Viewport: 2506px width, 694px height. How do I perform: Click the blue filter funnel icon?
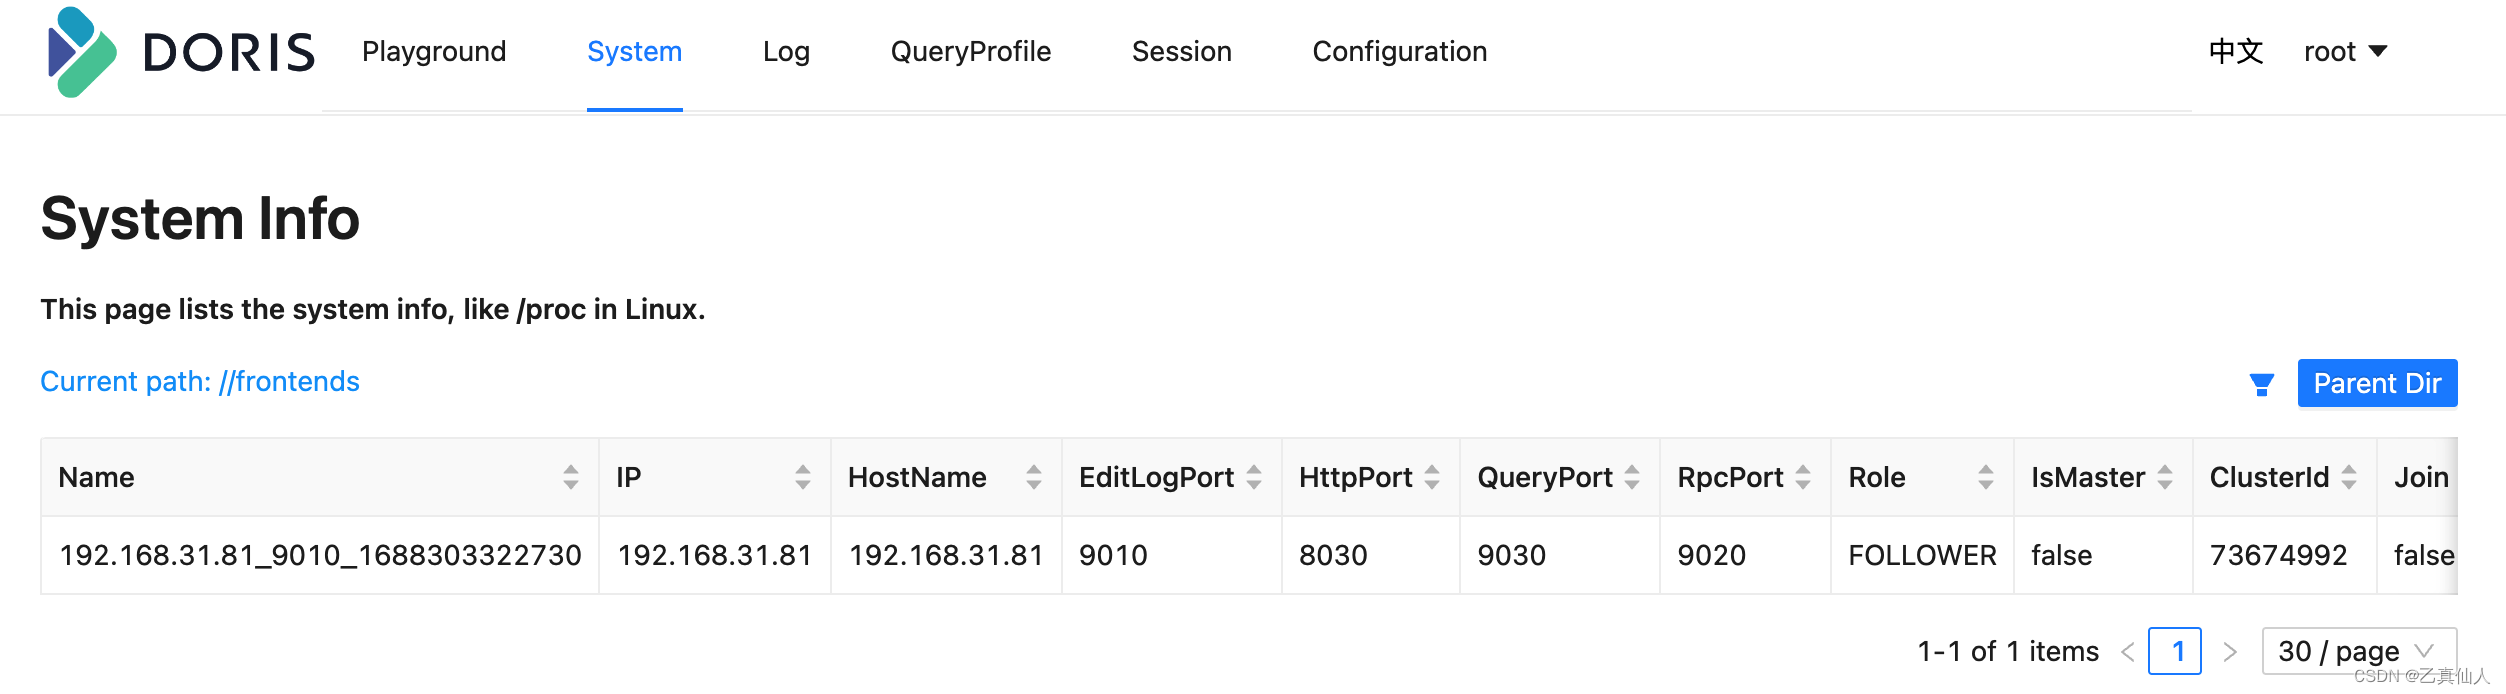2261,385
